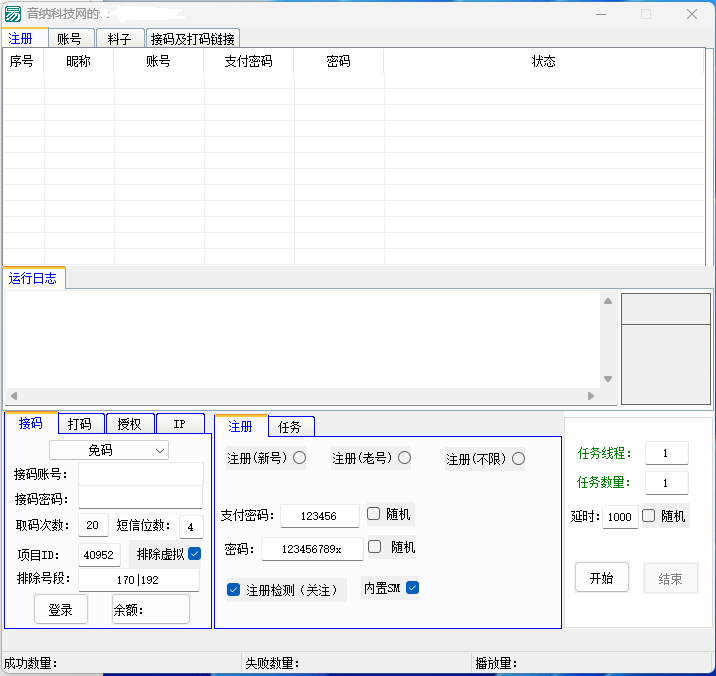Uncheck the 内置SM checkbox

coord(412,588)
